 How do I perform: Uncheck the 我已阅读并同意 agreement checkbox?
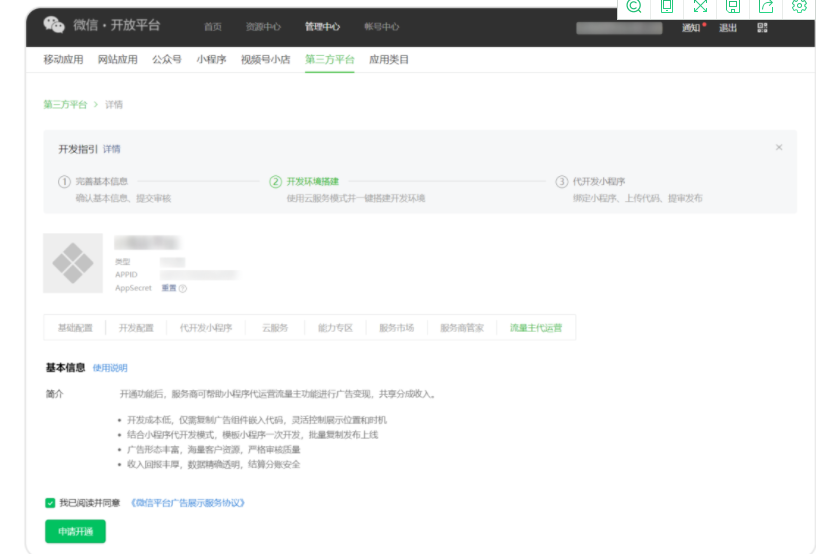50,503
